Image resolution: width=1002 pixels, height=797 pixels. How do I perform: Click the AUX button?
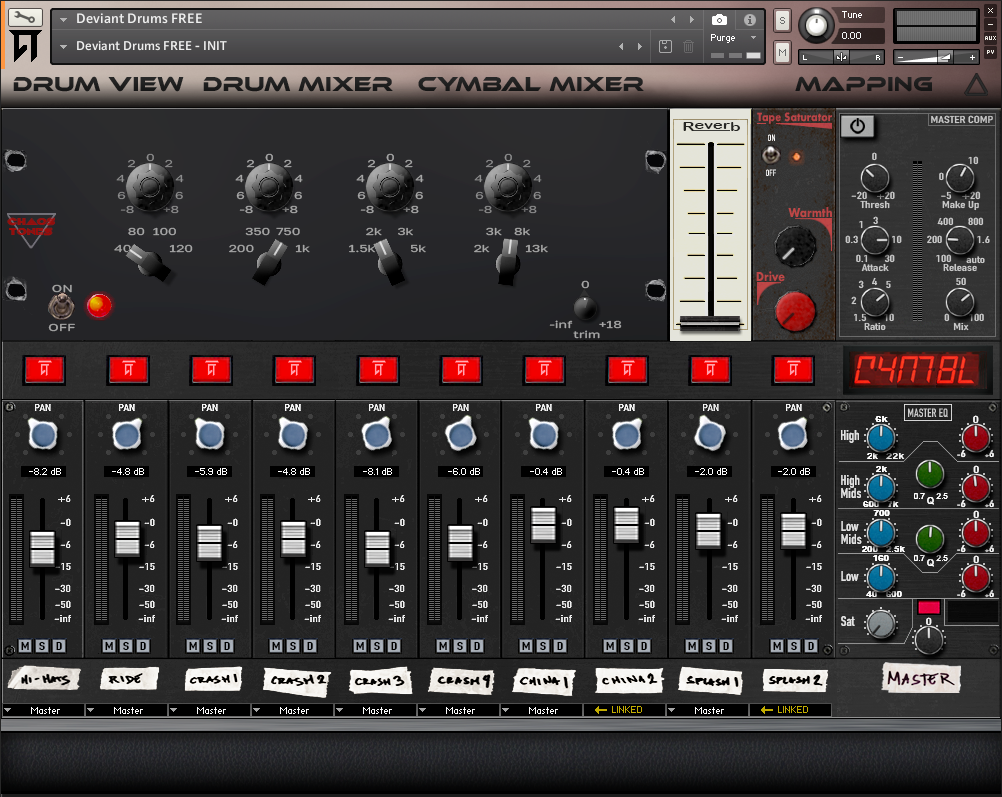pyautogui.click(x=990, y=38)
